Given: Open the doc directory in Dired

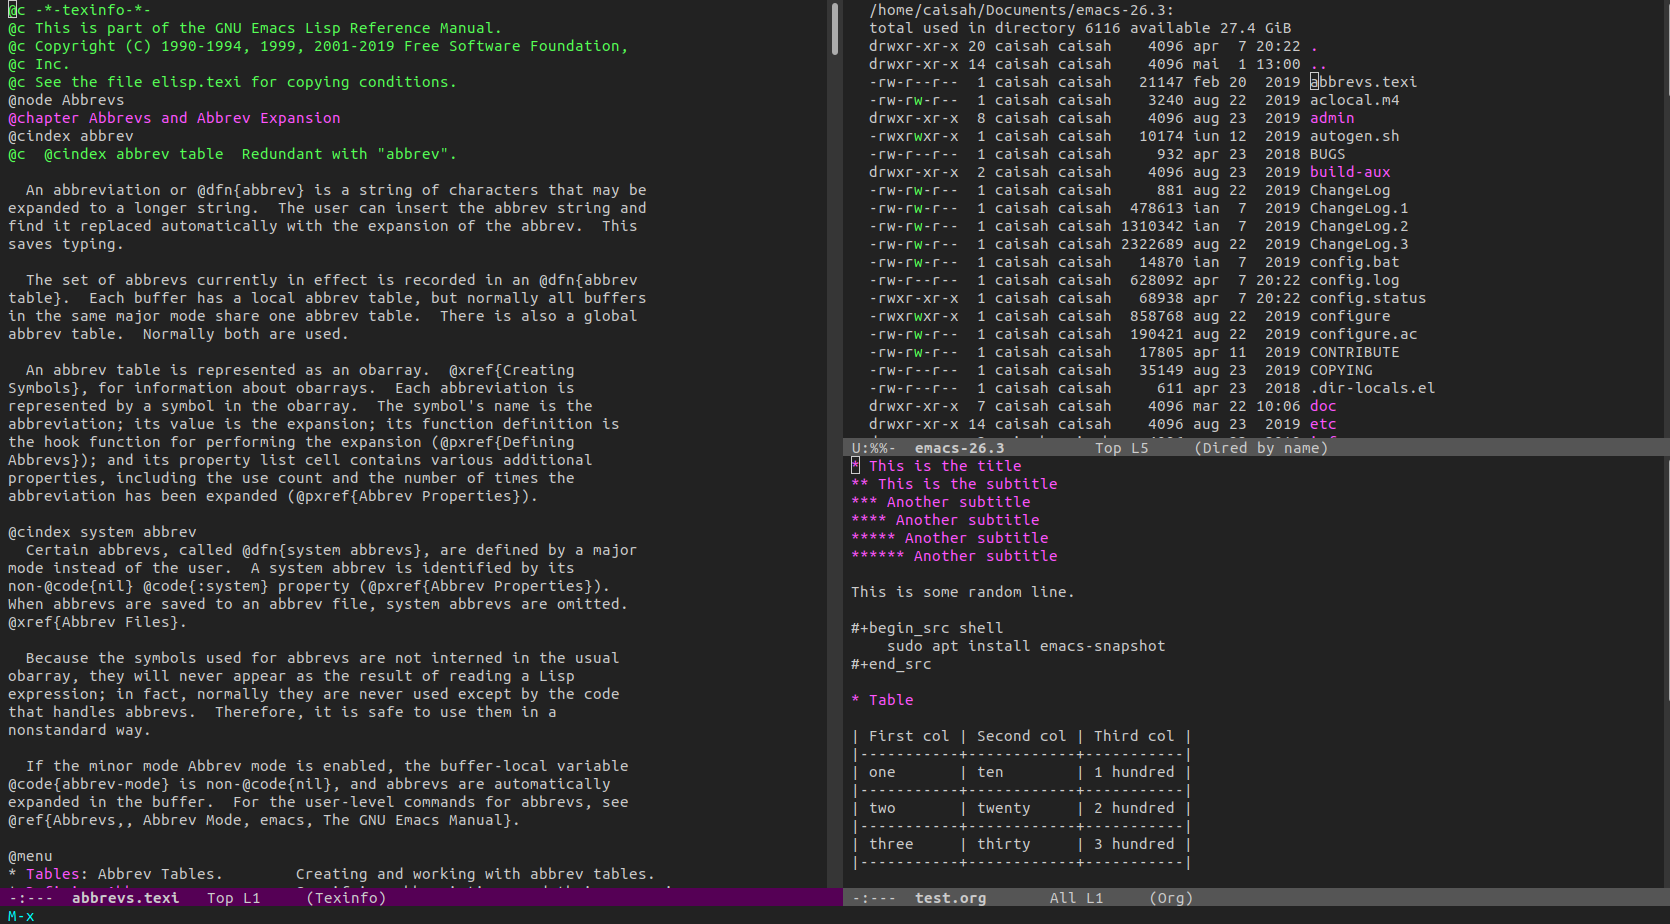Looking at the screenshot, I should tap(1322, 406).
